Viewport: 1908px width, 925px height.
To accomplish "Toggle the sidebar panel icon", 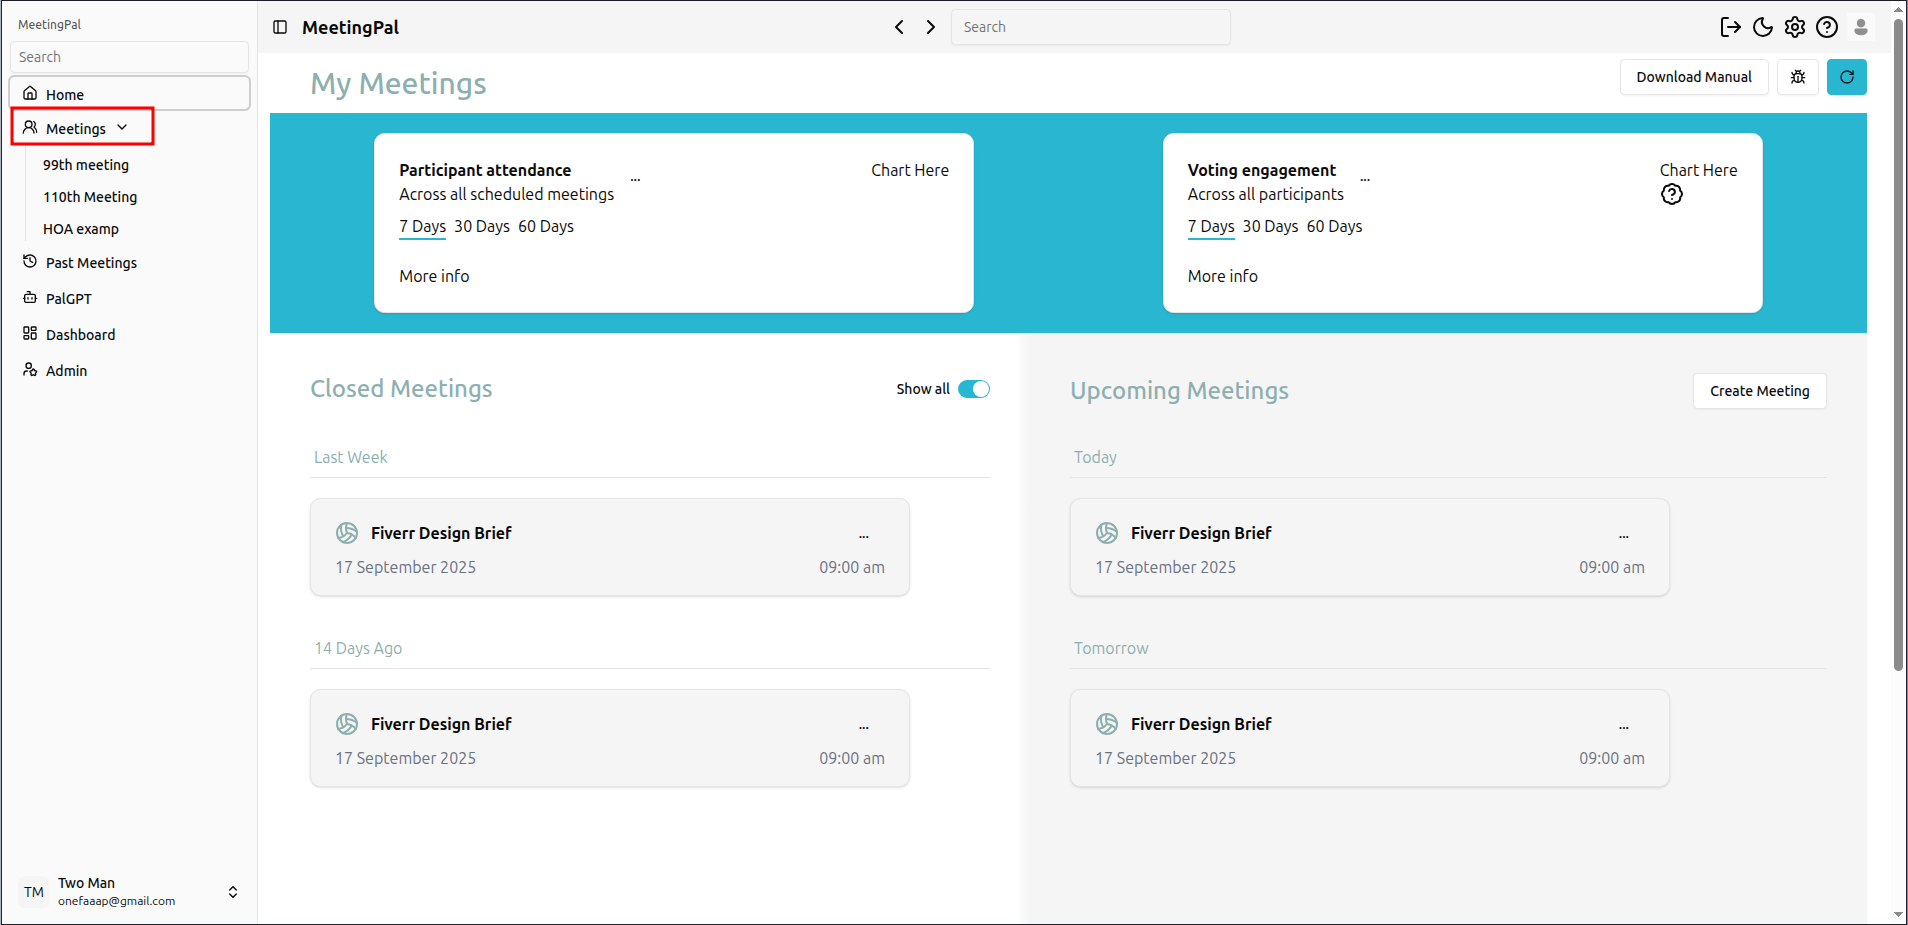I will tap(280, 27).
